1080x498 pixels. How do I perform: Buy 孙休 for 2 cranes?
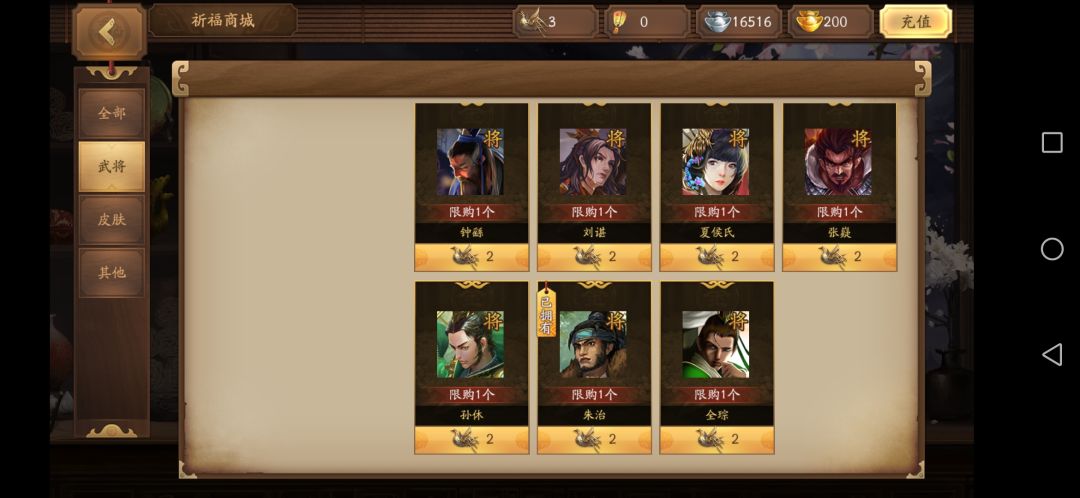pos(472,439)
